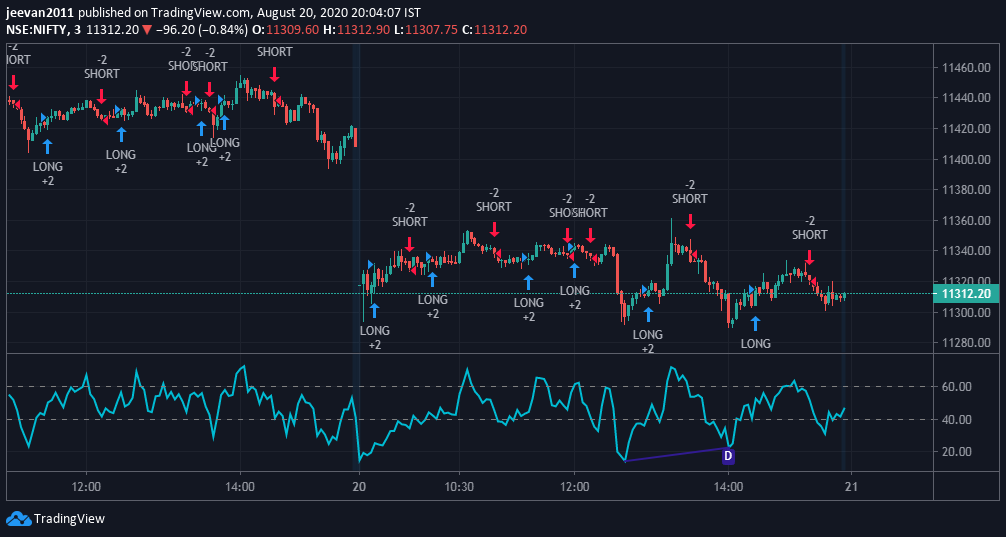Select the purple D divergence marker

(728, 456)
